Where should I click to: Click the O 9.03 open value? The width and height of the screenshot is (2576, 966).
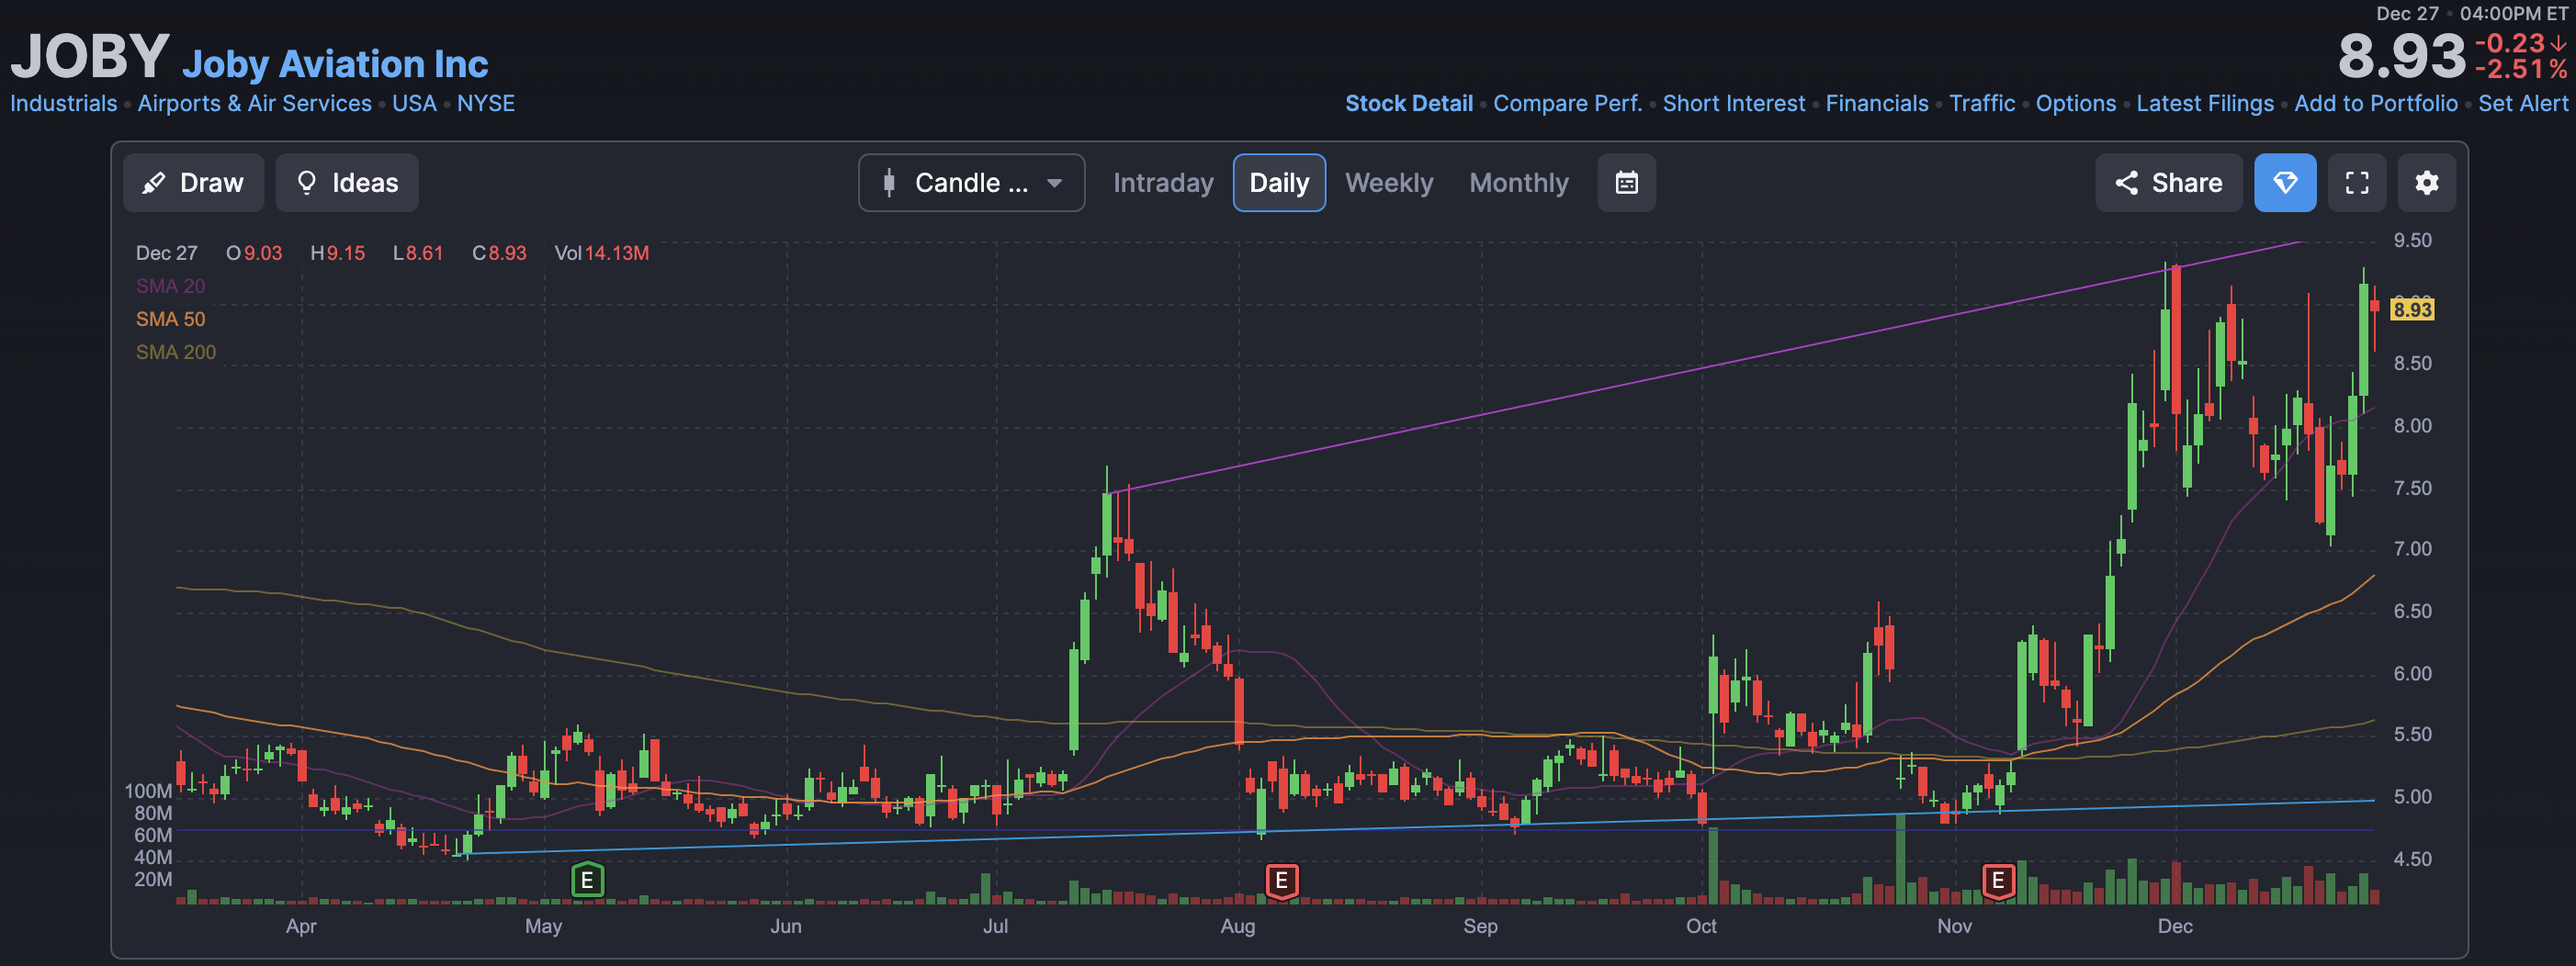point(254,253)
